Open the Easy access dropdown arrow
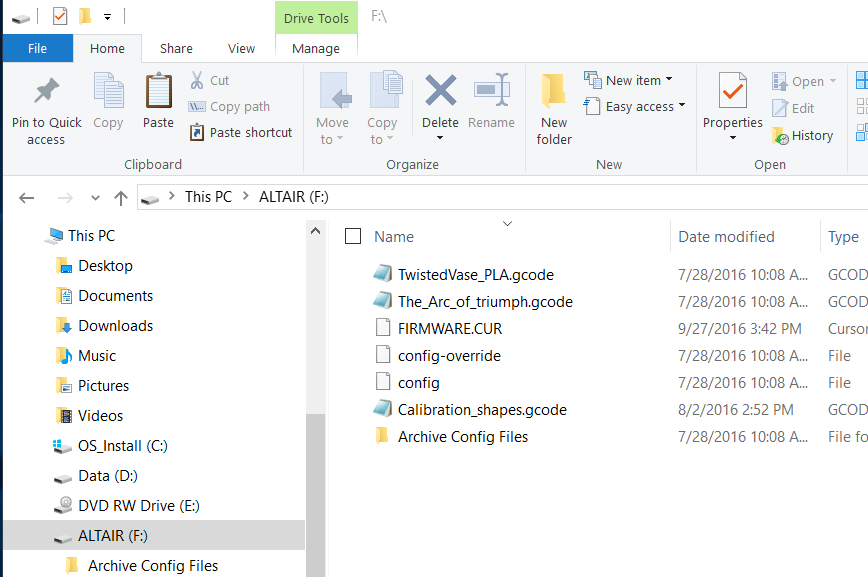Screen dimensions: 868x577 point(682,105)
